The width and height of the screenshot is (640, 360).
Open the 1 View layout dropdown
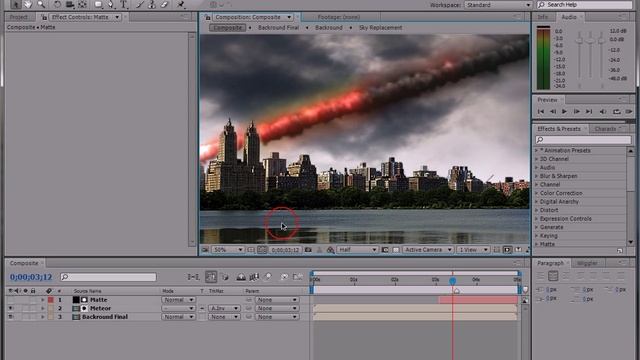tap(473, 249)
